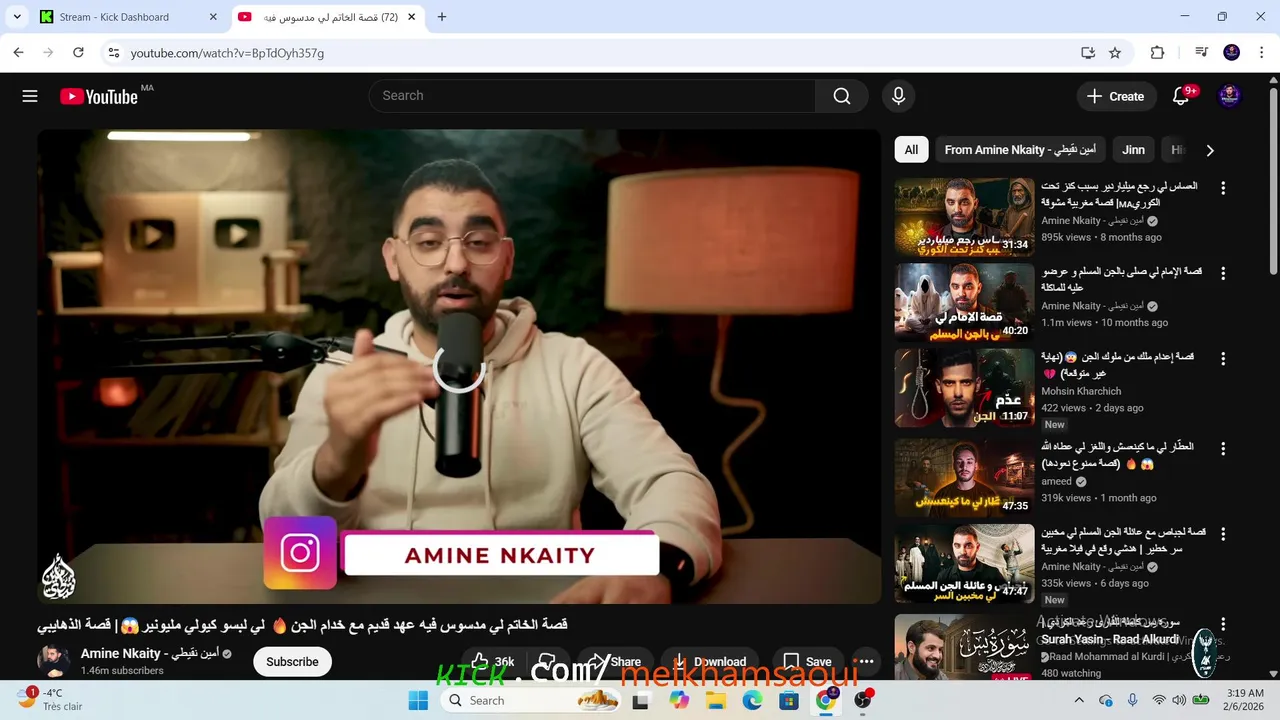This screenshot has width=1280, height=720.
Task: Open the weather widget showing -4°C
Action: 52,700
